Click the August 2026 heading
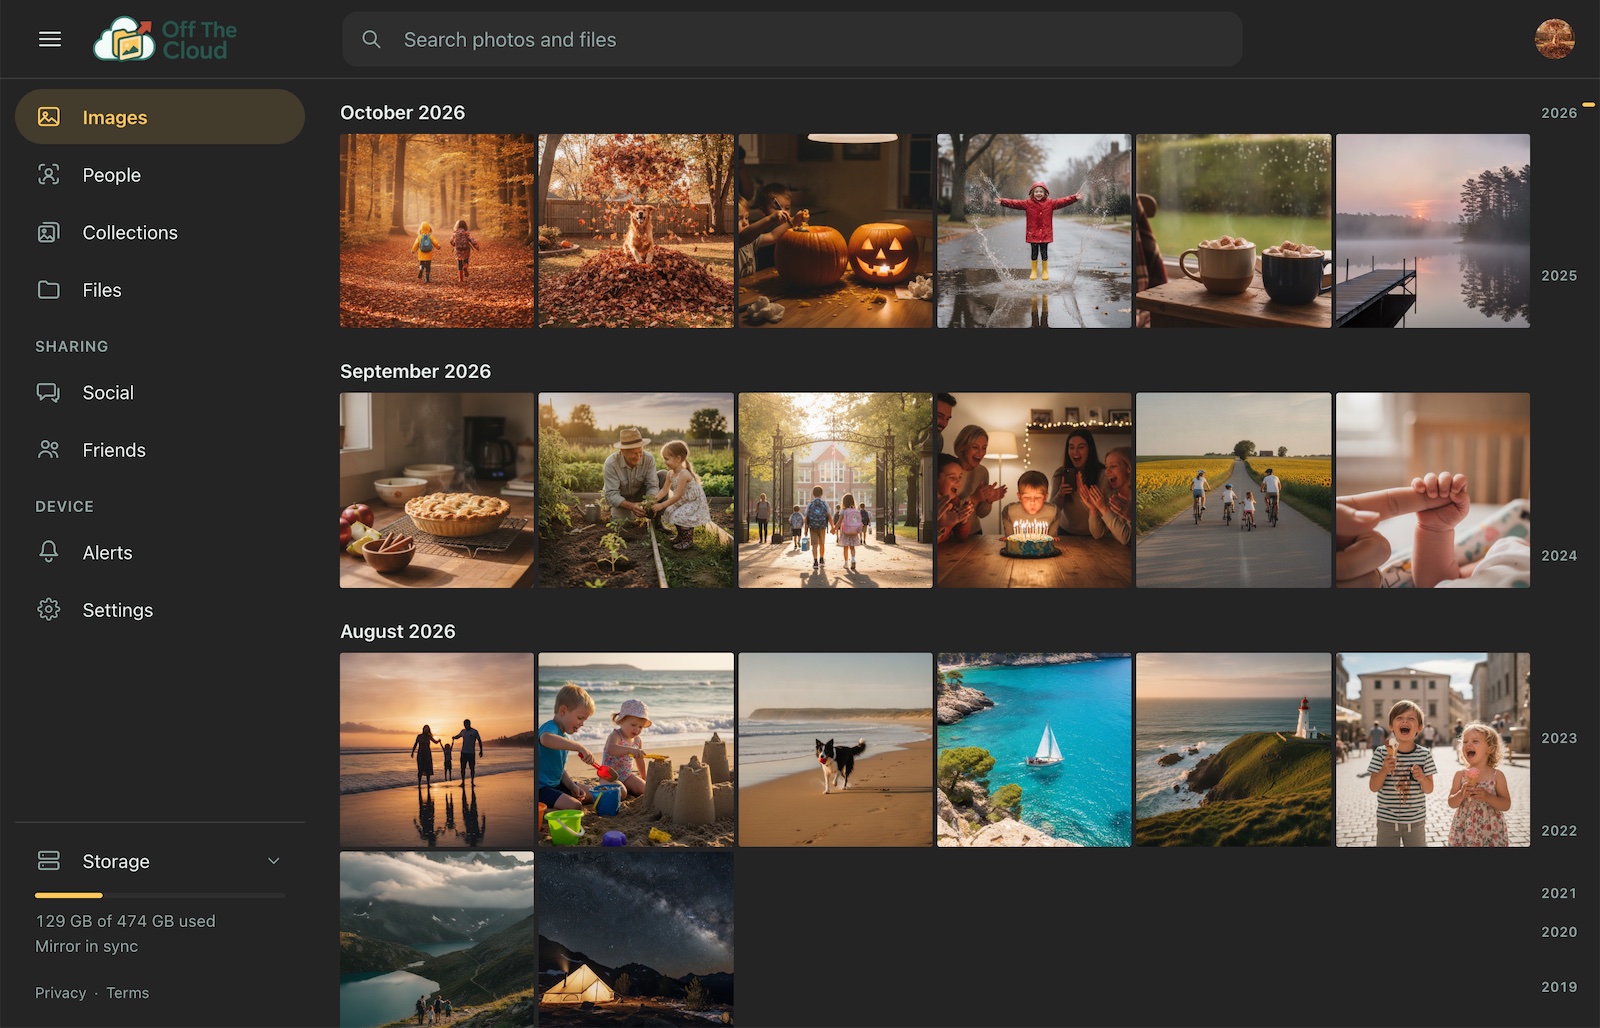 [398, 632]
